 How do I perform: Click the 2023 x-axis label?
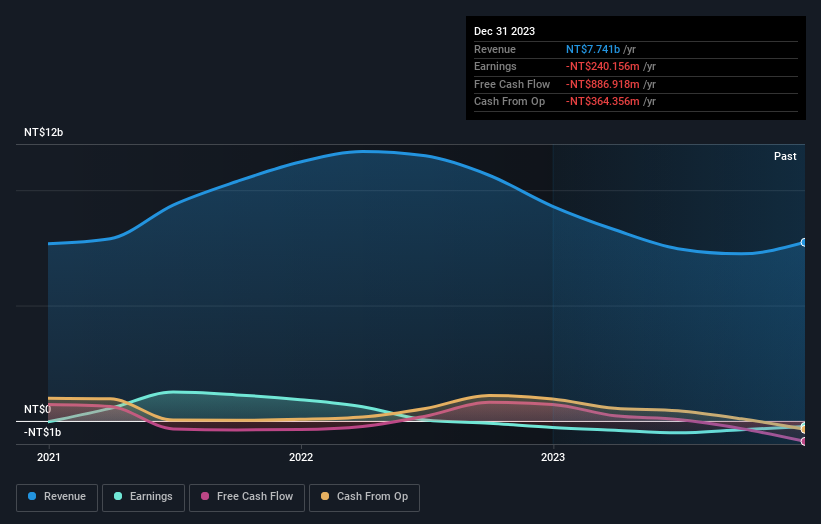553,458
